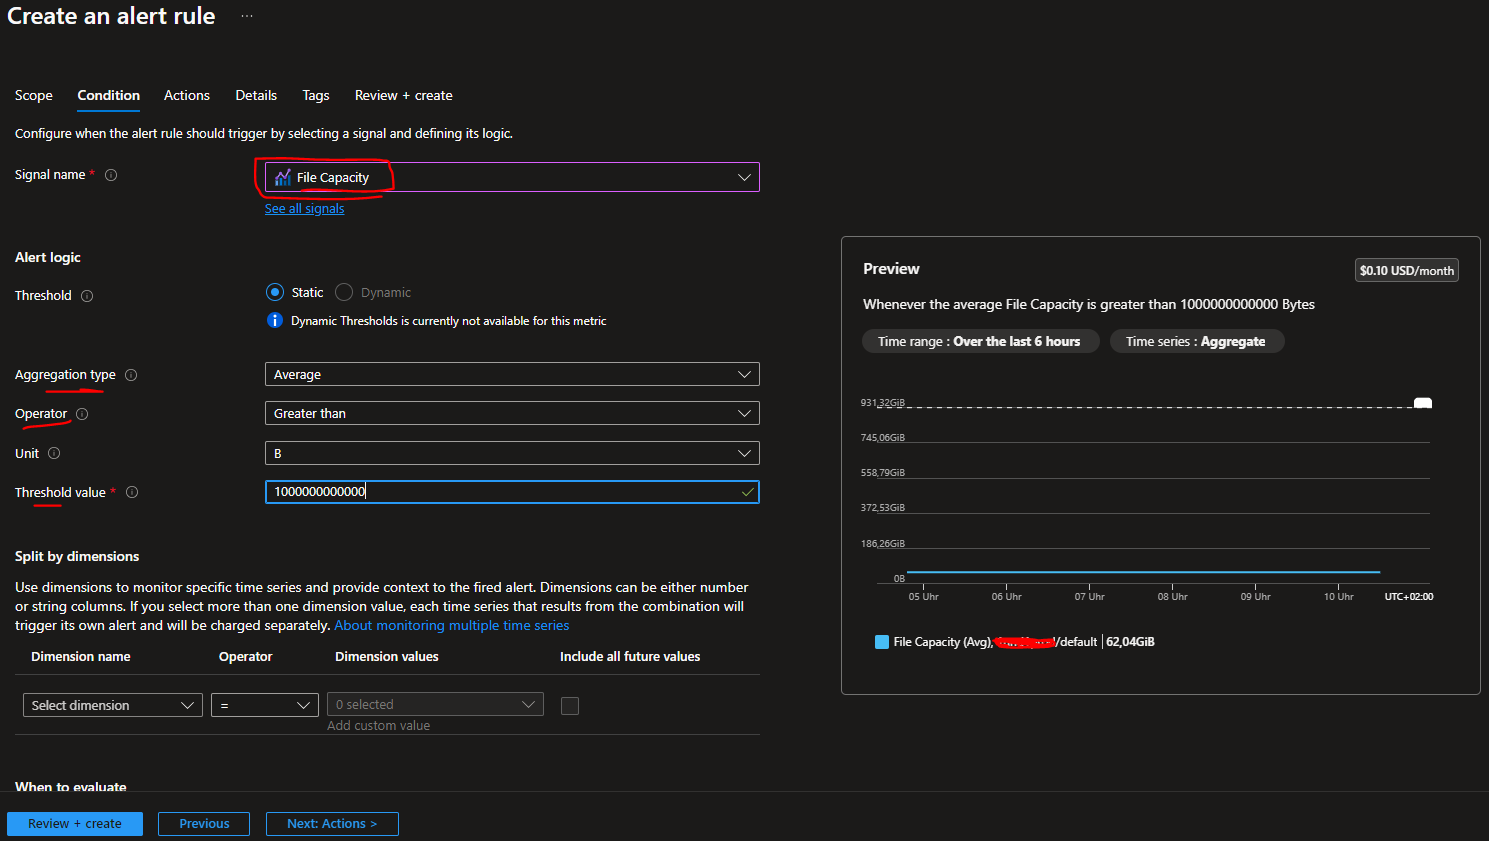The height and width of the screenshot is (841, 1489).
Task: Click the Dimension name column header
Action: 81,657
